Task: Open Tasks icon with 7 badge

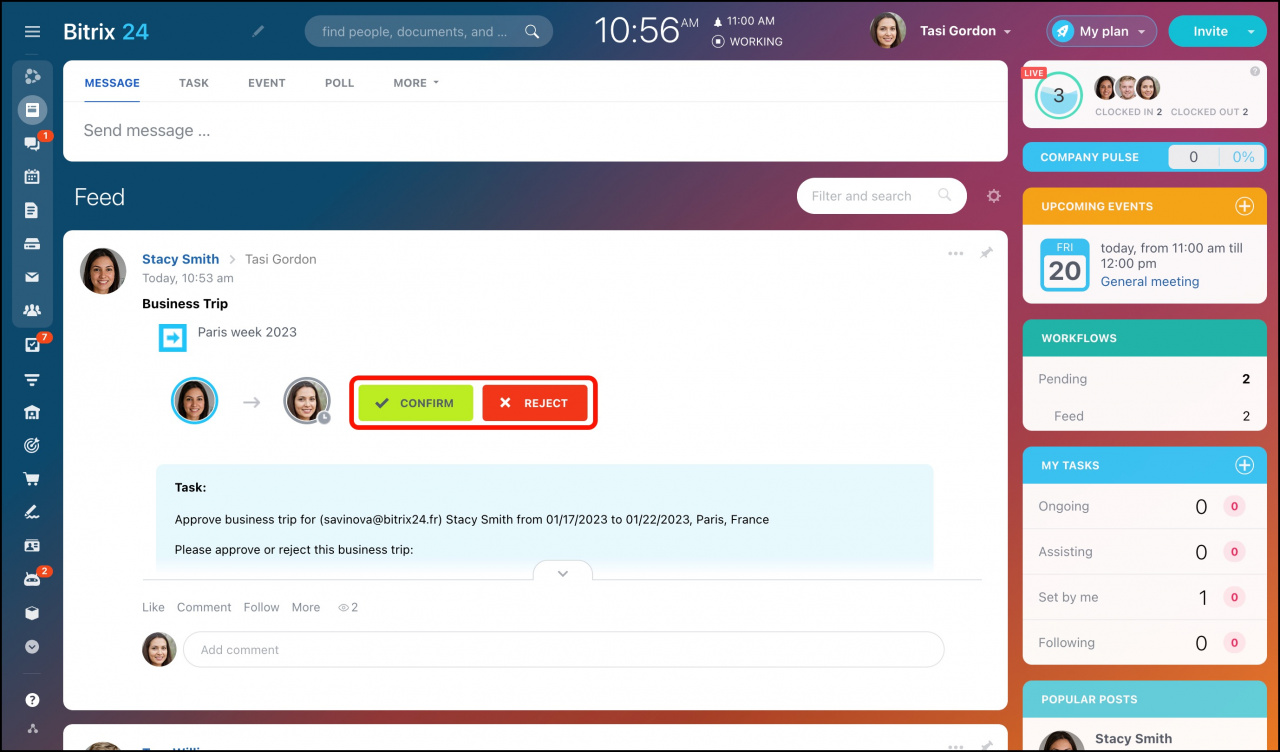Action: (x=32, y=345)
